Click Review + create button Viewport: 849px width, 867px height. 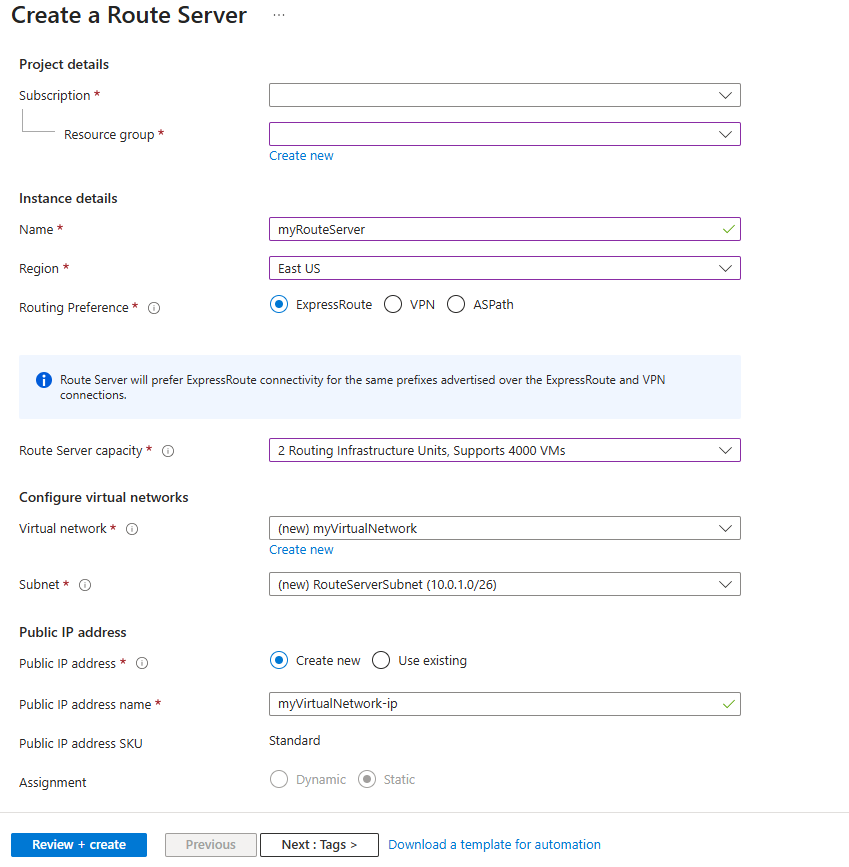(79, 845)
